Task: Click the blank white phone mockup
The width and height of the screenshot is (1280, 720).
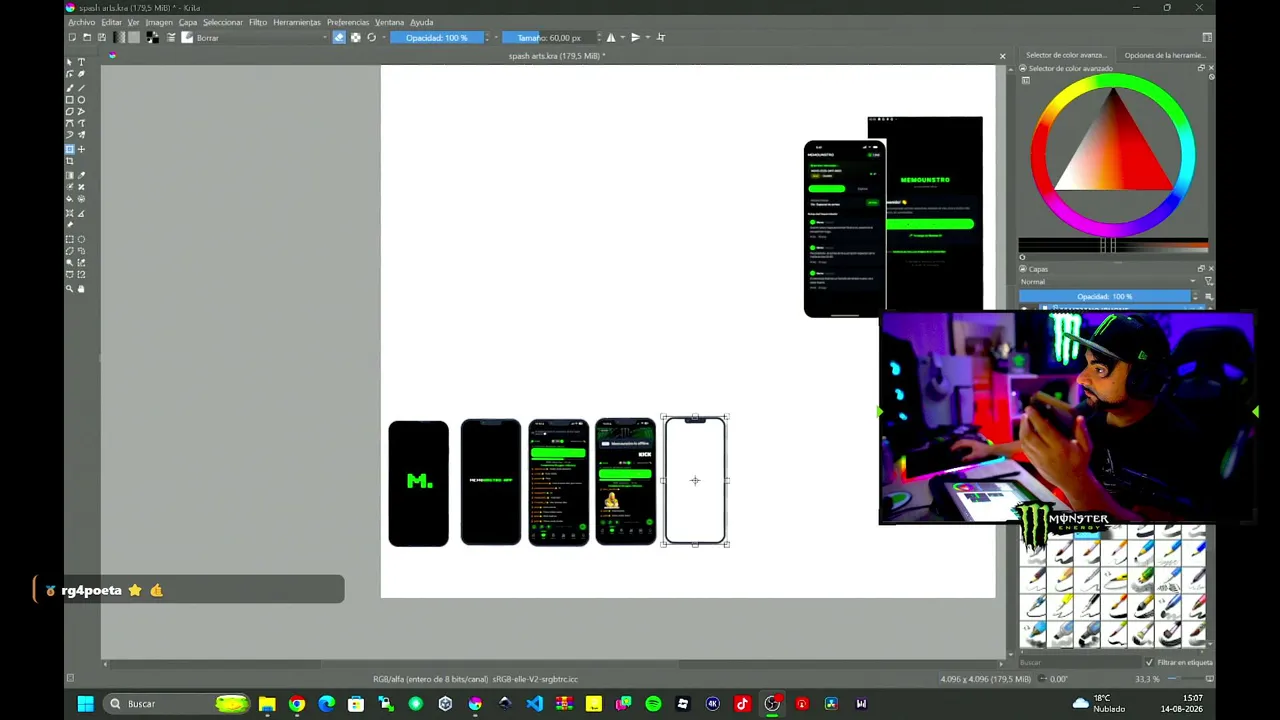Action: pyautogui.click(x=695, y=481)
